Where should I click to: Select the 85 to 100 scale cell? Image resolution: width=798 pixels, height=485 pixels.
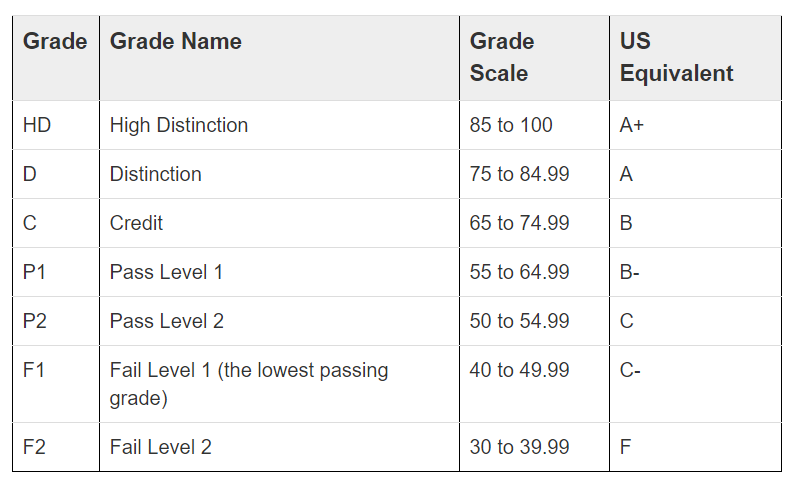511,125
